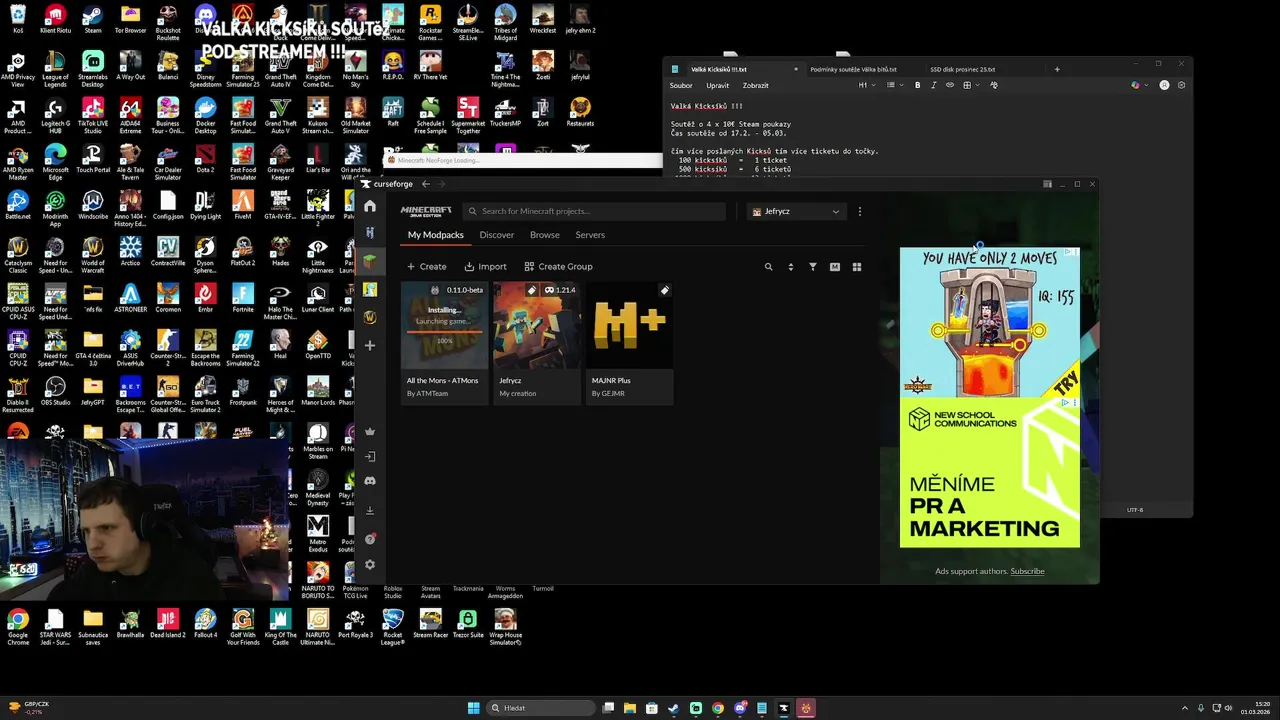This screenshot has height=720, width=1280.
Task: Open the Upravit menu in Notepad
Action: [717, 86]
